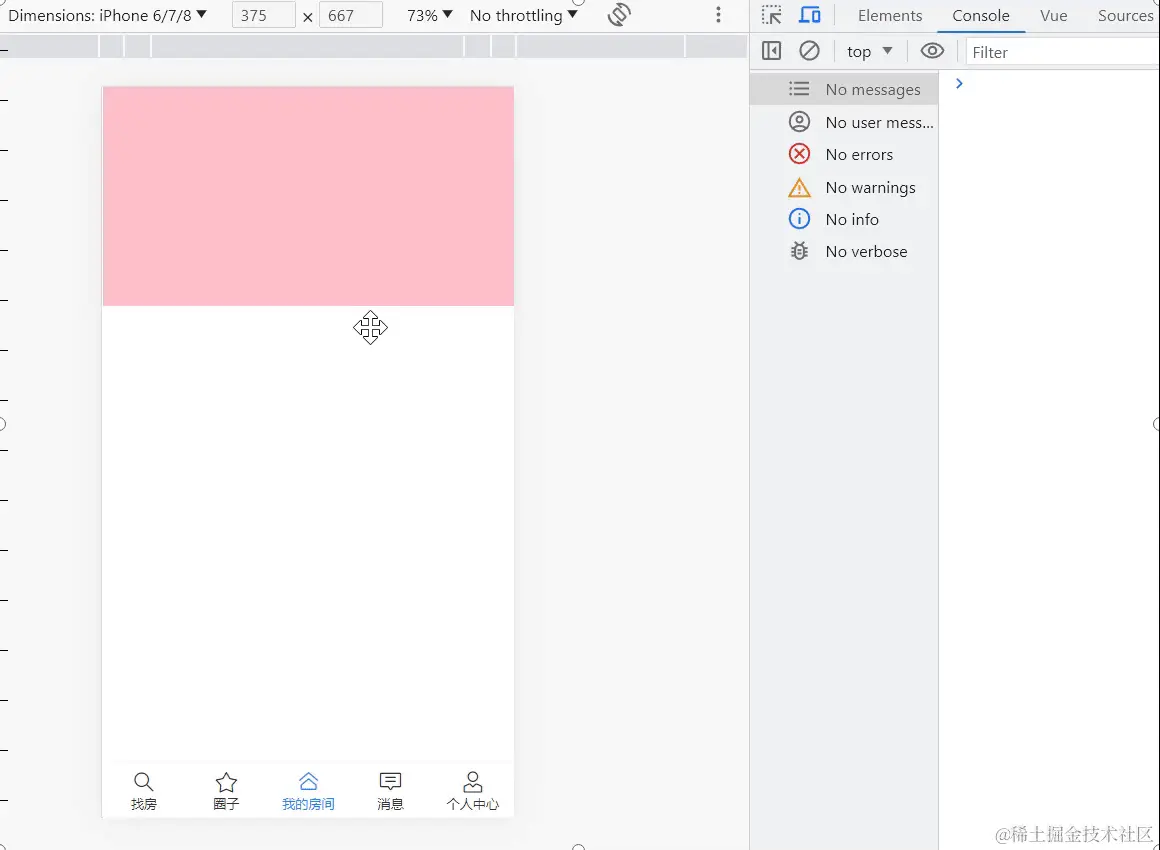Image resolution: width=1160 pixels, height=850 pixels.
Task: Tap the 个人中心 profile tab icon
Action: tap(473, 781)
